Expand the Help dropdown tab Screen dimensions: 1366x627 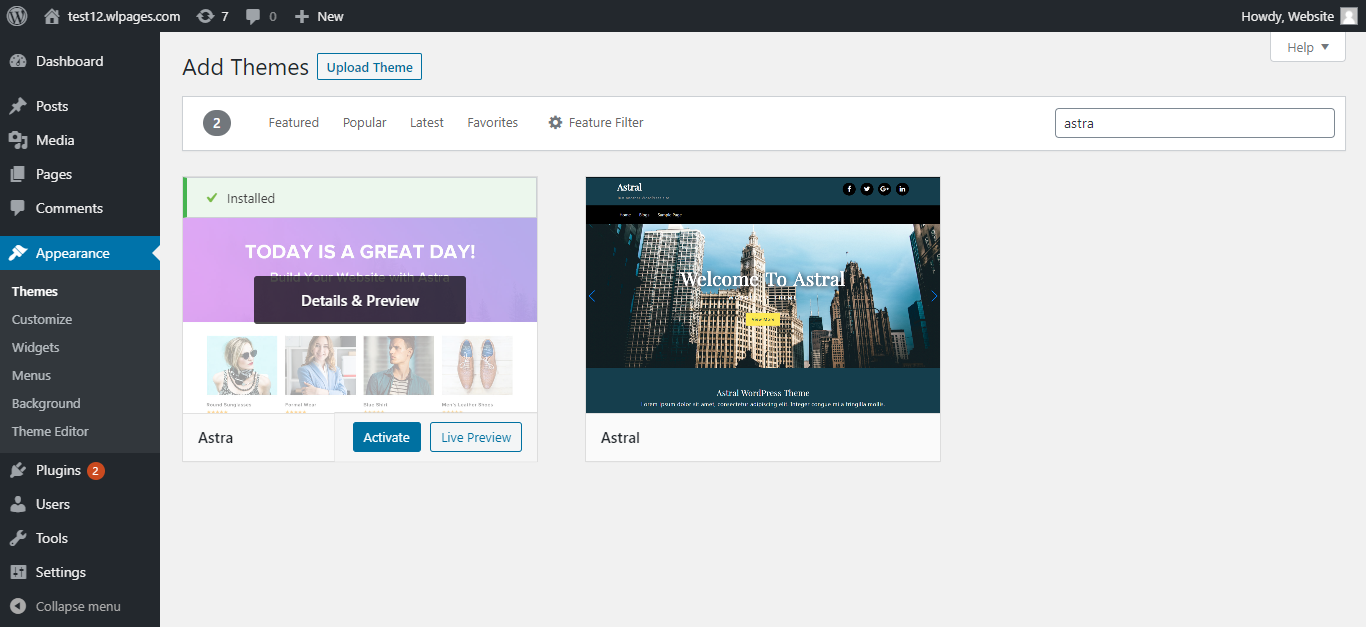point(1308,47)
